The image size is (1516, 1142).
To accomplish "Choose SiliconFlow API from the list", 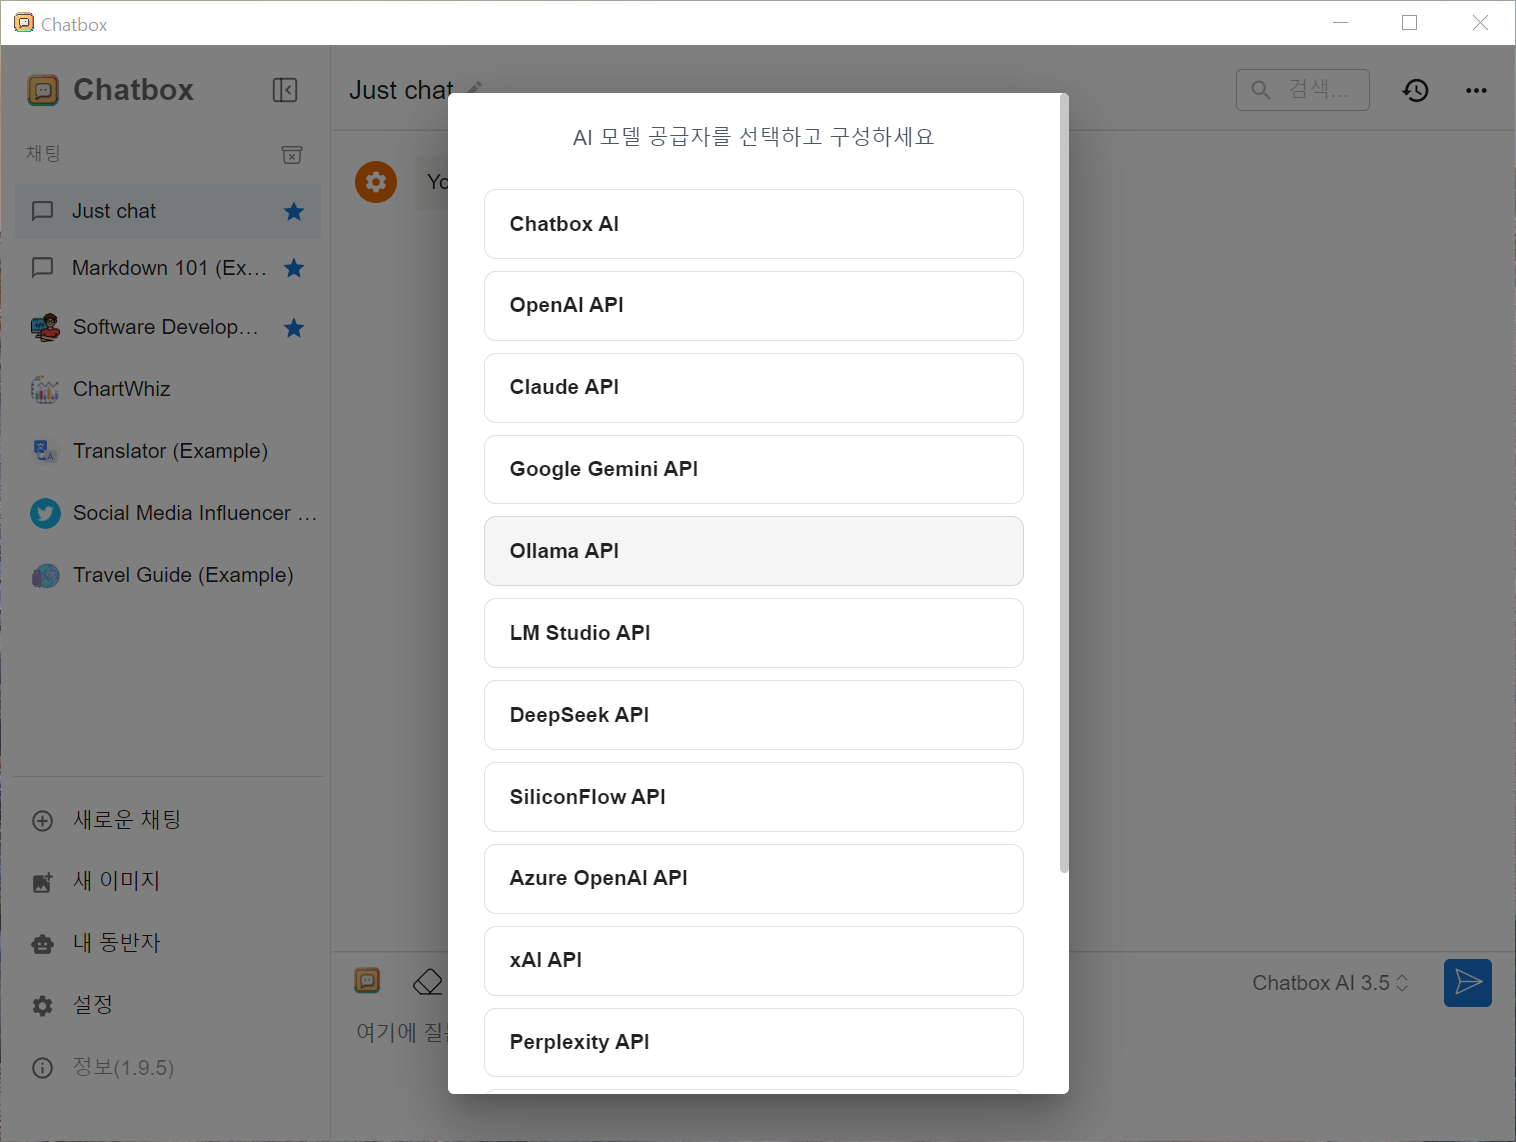I will (754, 797).
